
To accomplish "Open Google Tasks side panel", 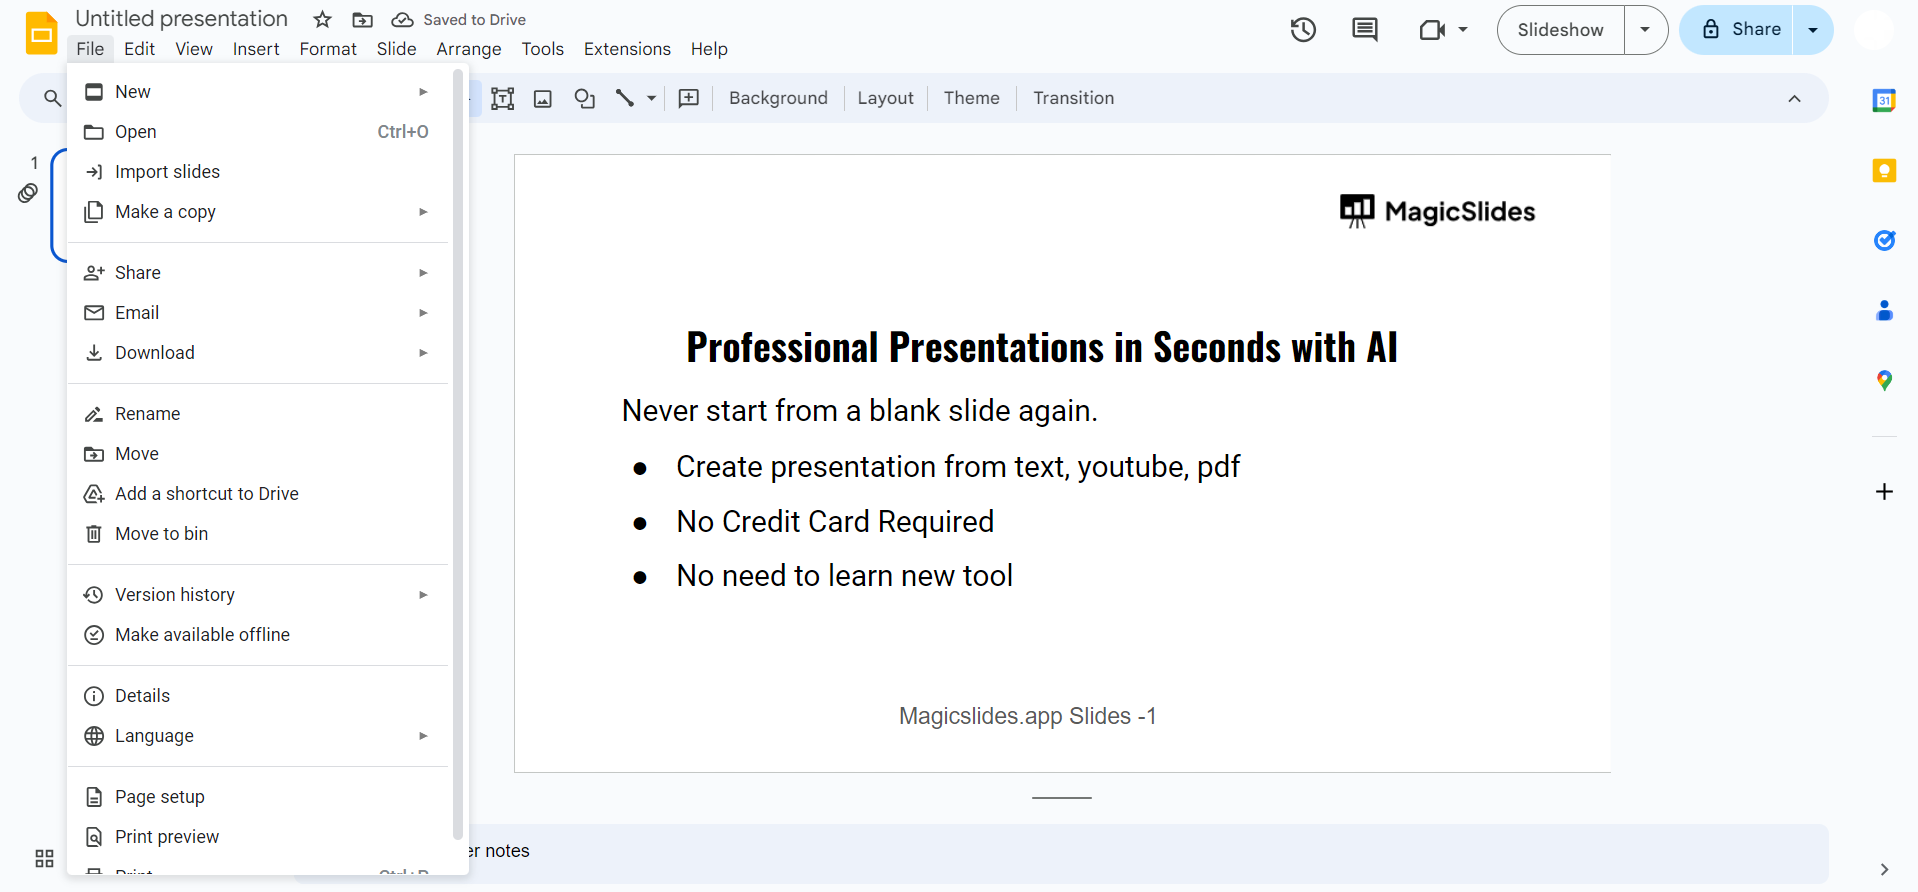I will (x=1884, y=240).
